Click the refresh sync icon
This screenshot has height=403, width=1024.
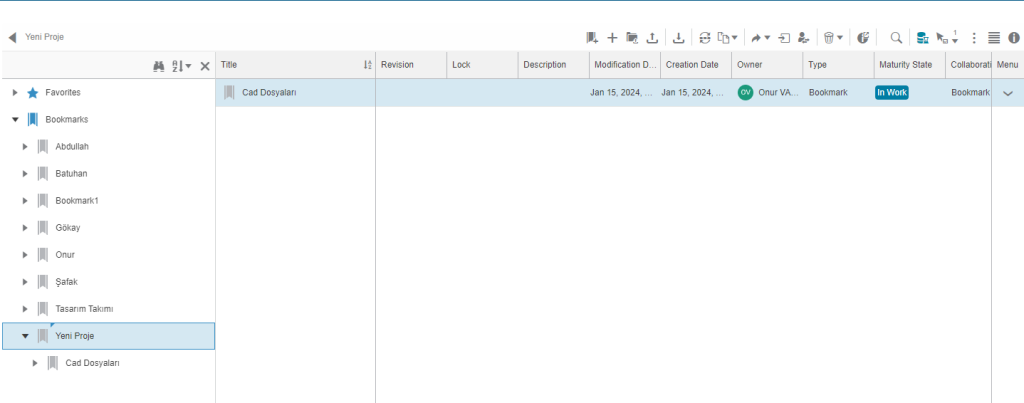pos(705,38)
